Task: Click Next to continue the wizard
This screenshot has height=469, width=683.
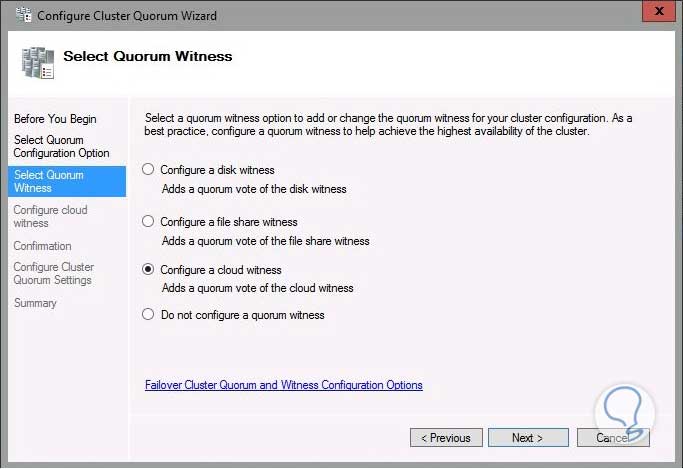Action: [529, 438]
